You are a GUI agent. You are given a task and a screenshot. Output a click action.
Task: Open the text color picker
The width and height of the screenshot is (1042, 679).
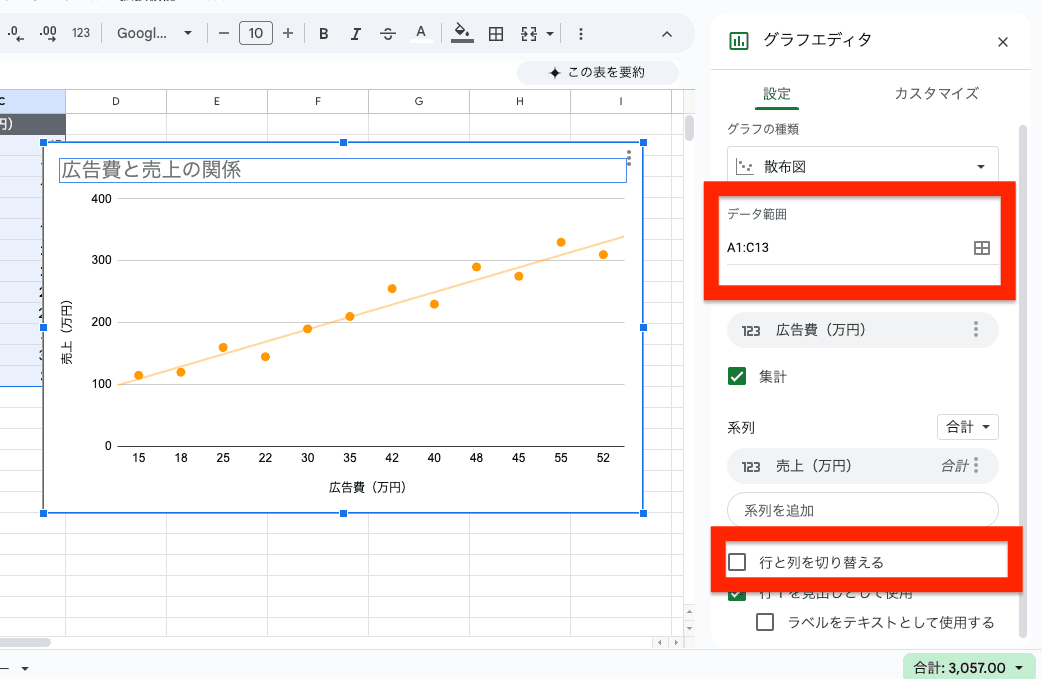click(421, 34)
